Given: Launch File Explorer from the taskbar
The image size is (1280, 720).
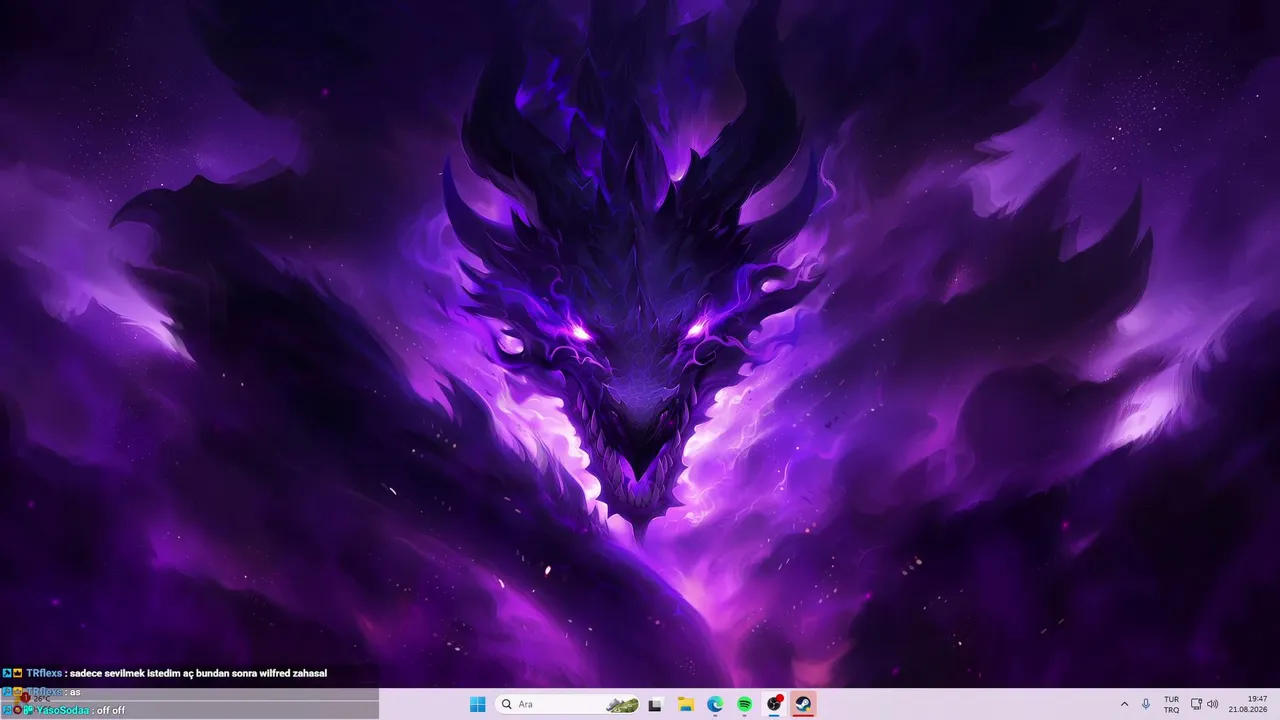Looking at the screenshot, I should (686, 704).
